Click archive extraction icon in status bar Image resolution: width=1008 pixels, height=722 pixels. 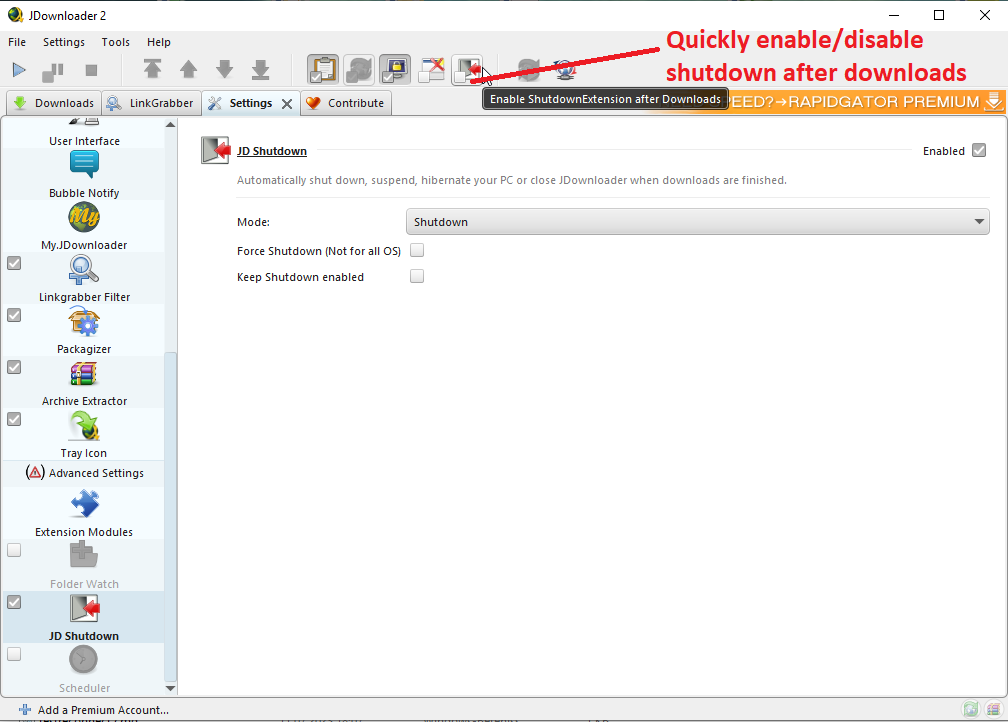(994, 709)
